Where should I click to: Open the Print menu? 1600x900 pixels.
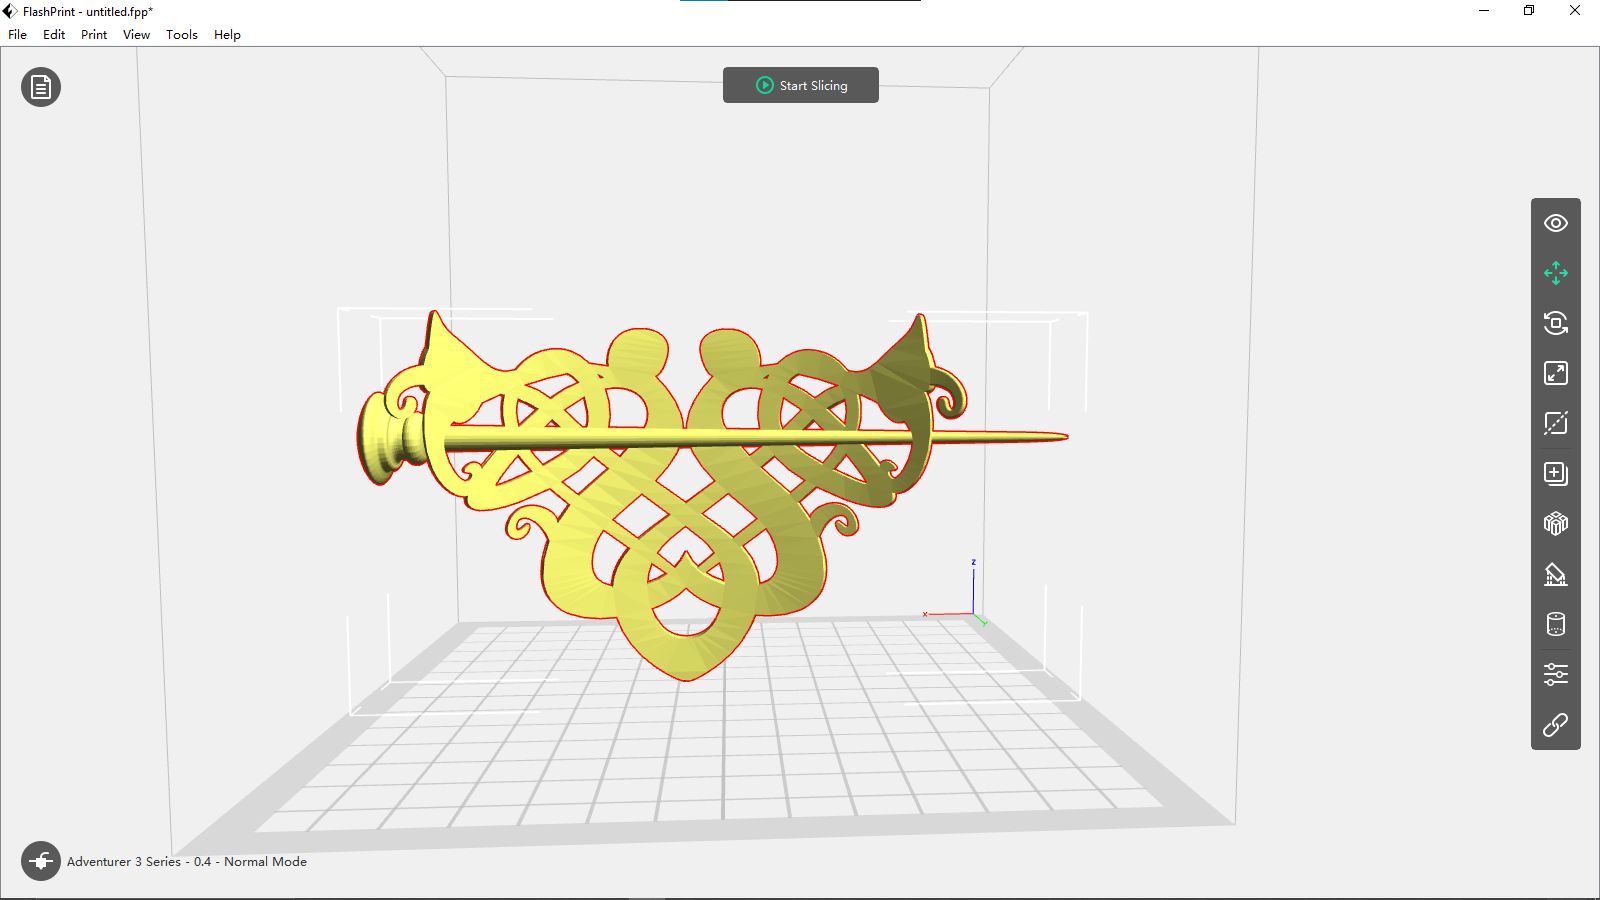[93, 34]
